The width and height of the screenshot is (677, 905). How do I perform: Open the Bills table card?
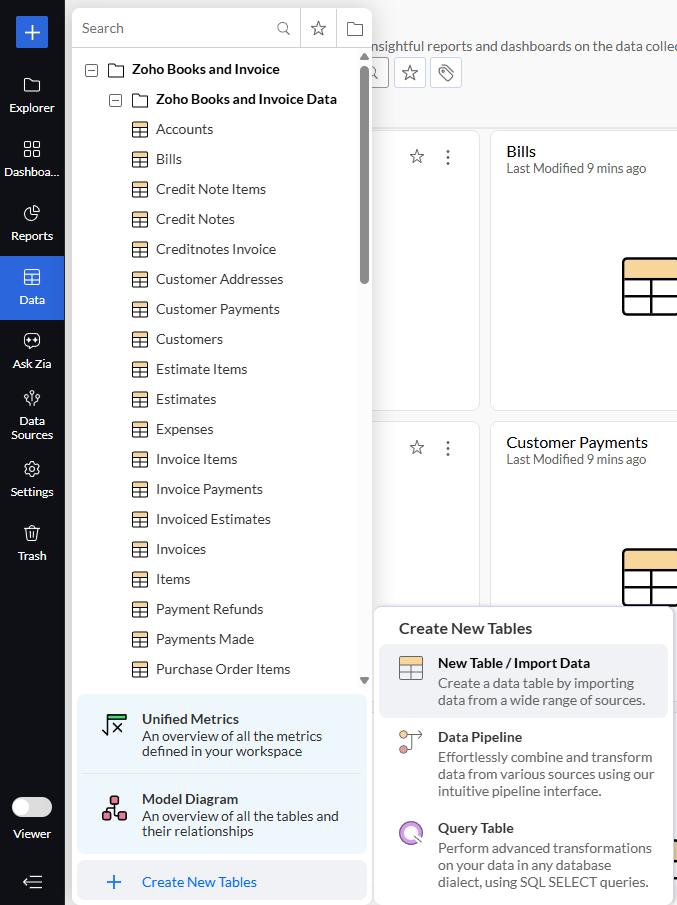pos(584,271)
